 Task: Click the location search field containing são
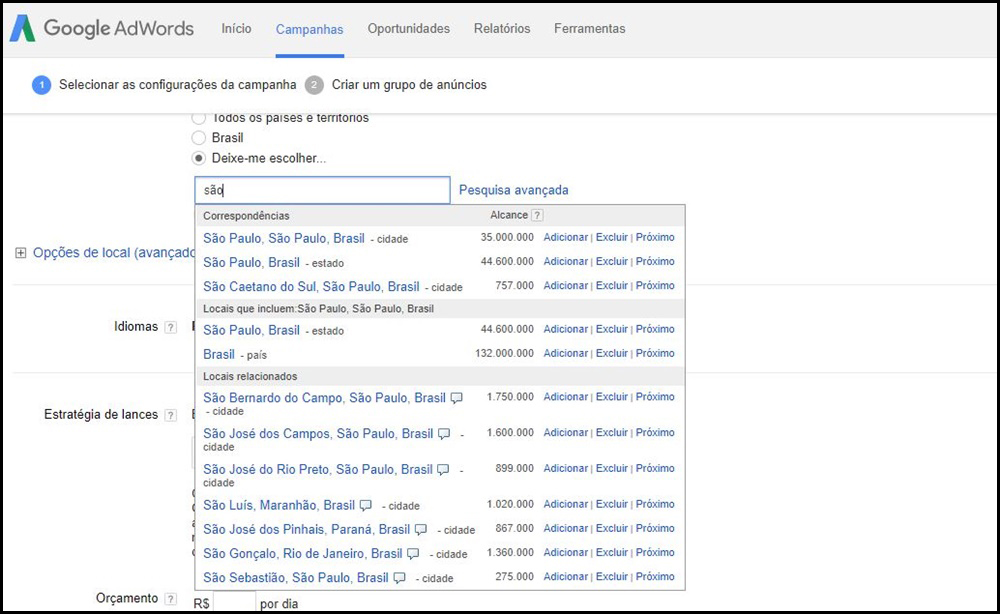click(322, 190)
